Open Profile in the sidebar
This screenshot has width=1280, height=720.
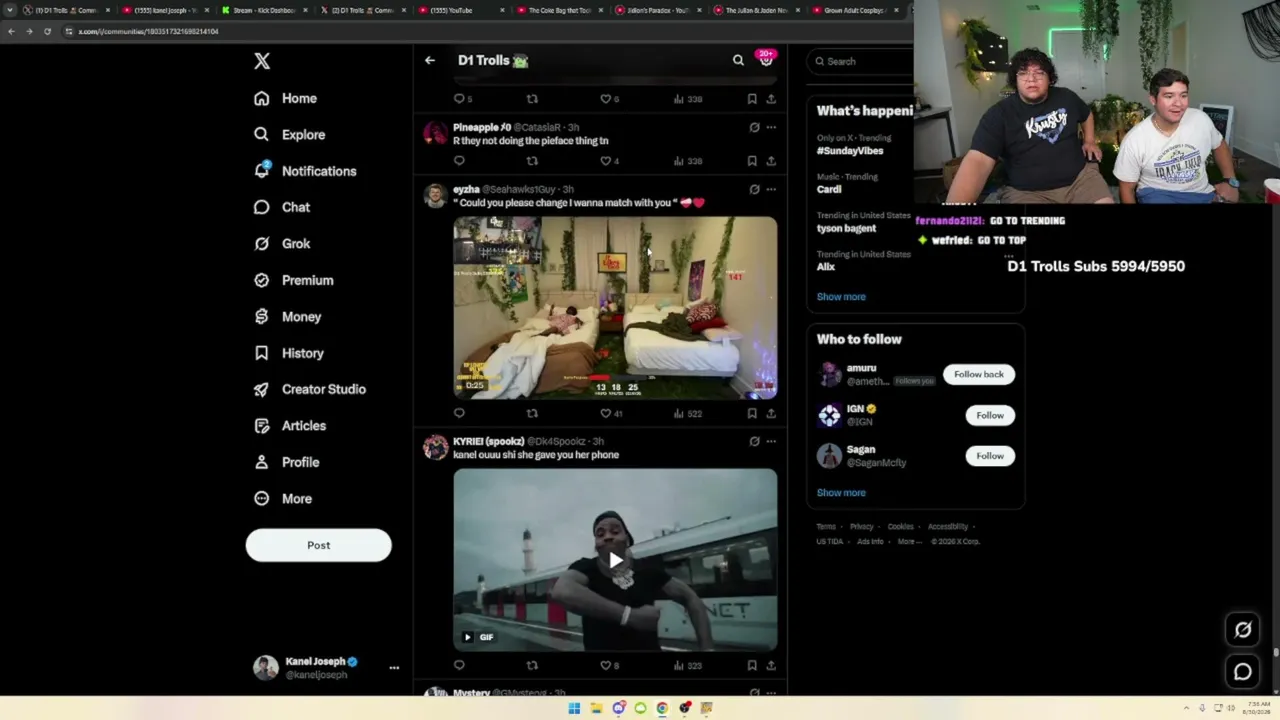pyautogui.click(x=286, y=462)
